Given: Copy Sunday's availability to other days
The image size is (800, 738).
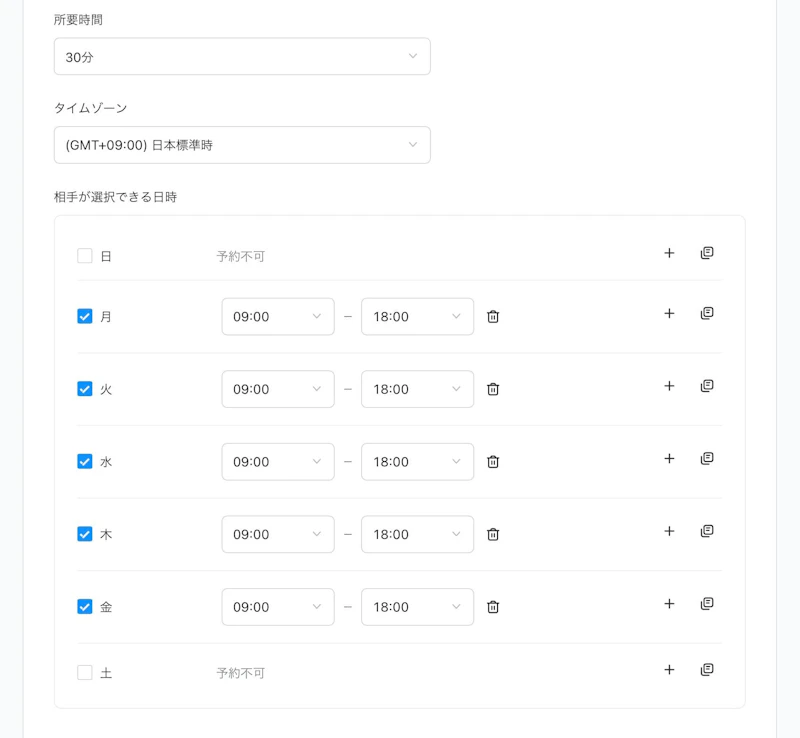Looking at the screenshot, I should [x=707, y=252].
